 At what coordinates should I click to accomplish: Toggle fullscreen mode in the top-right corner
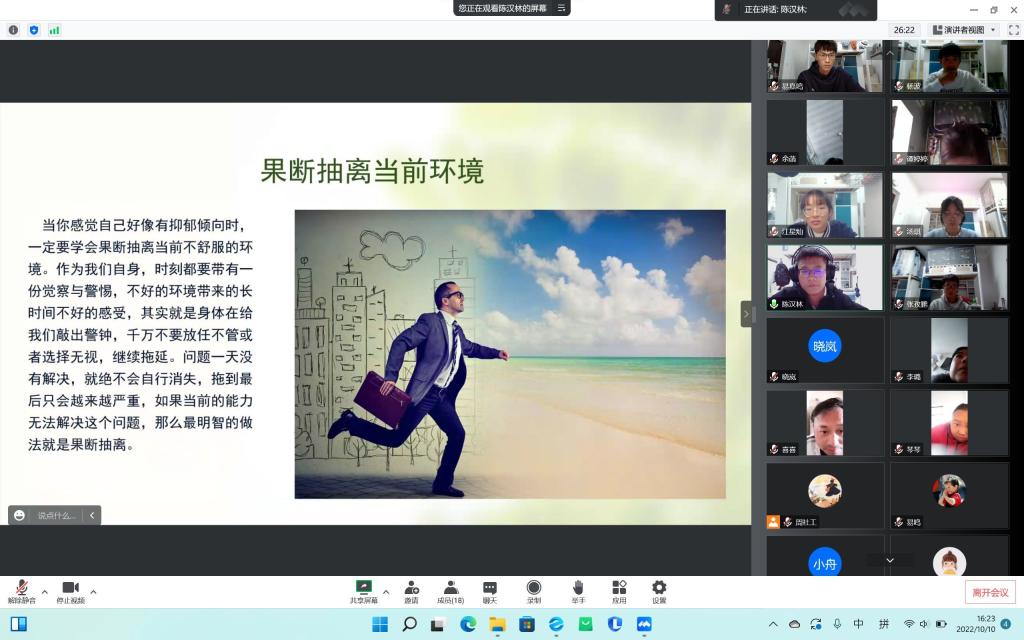pyautogui.click(x=1013, y=30)
